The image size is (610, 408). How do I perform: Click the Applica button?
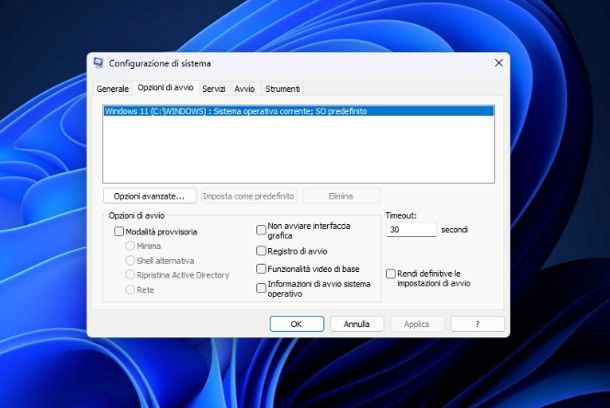coord(416,324)
